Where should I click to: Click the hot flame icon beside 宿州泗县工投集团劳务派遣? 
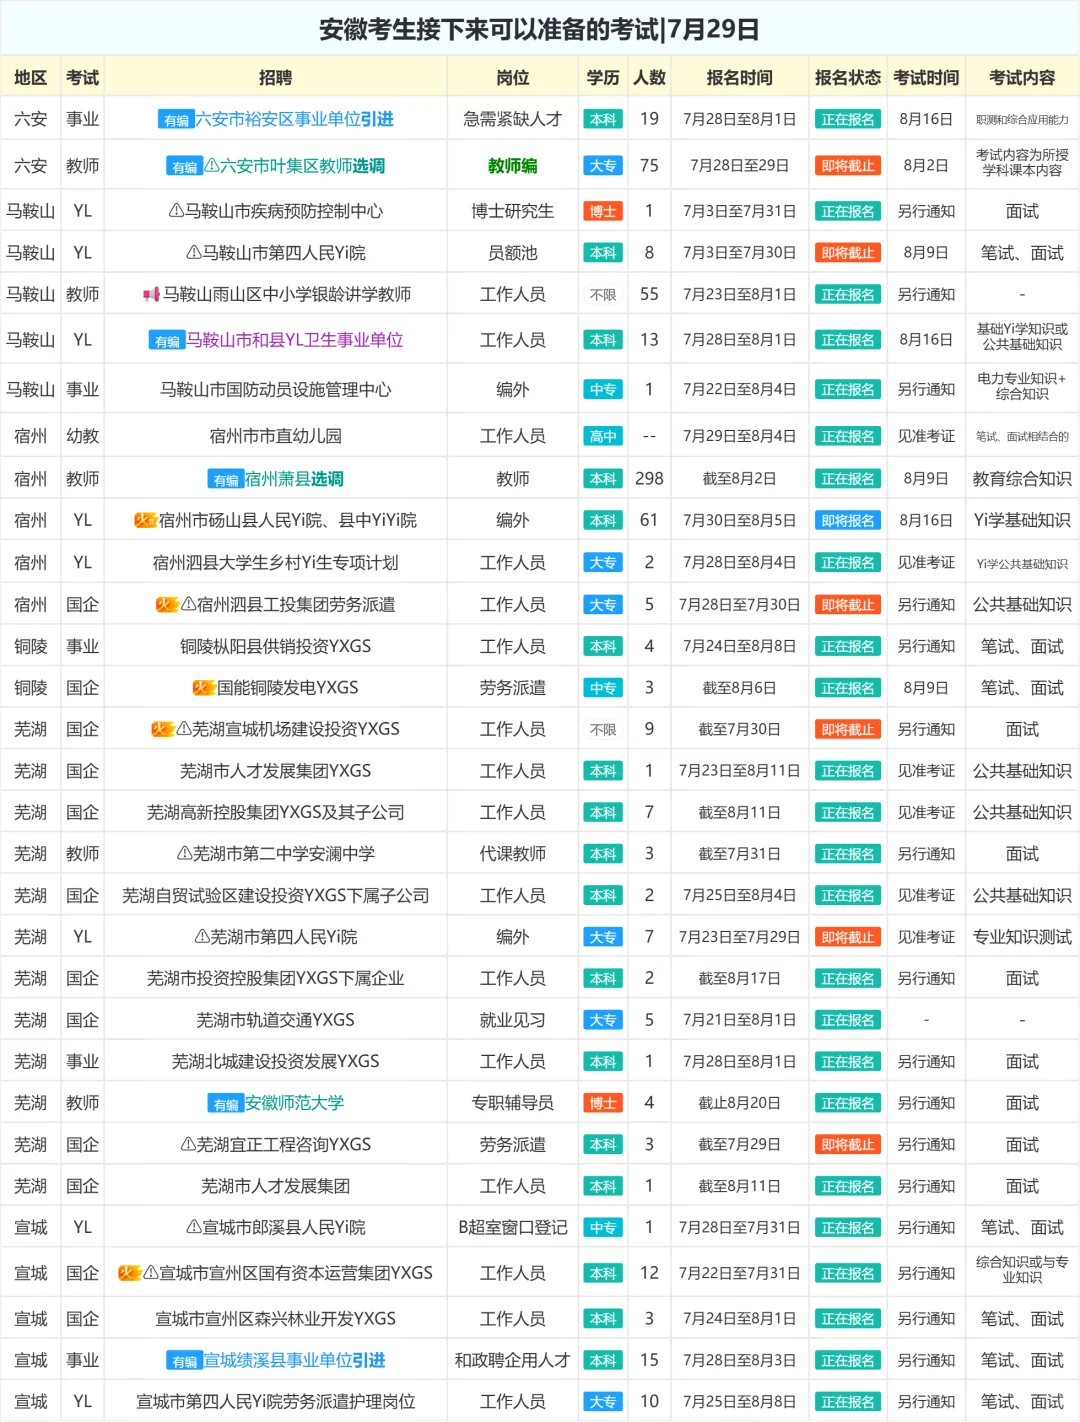click(167, 605)
